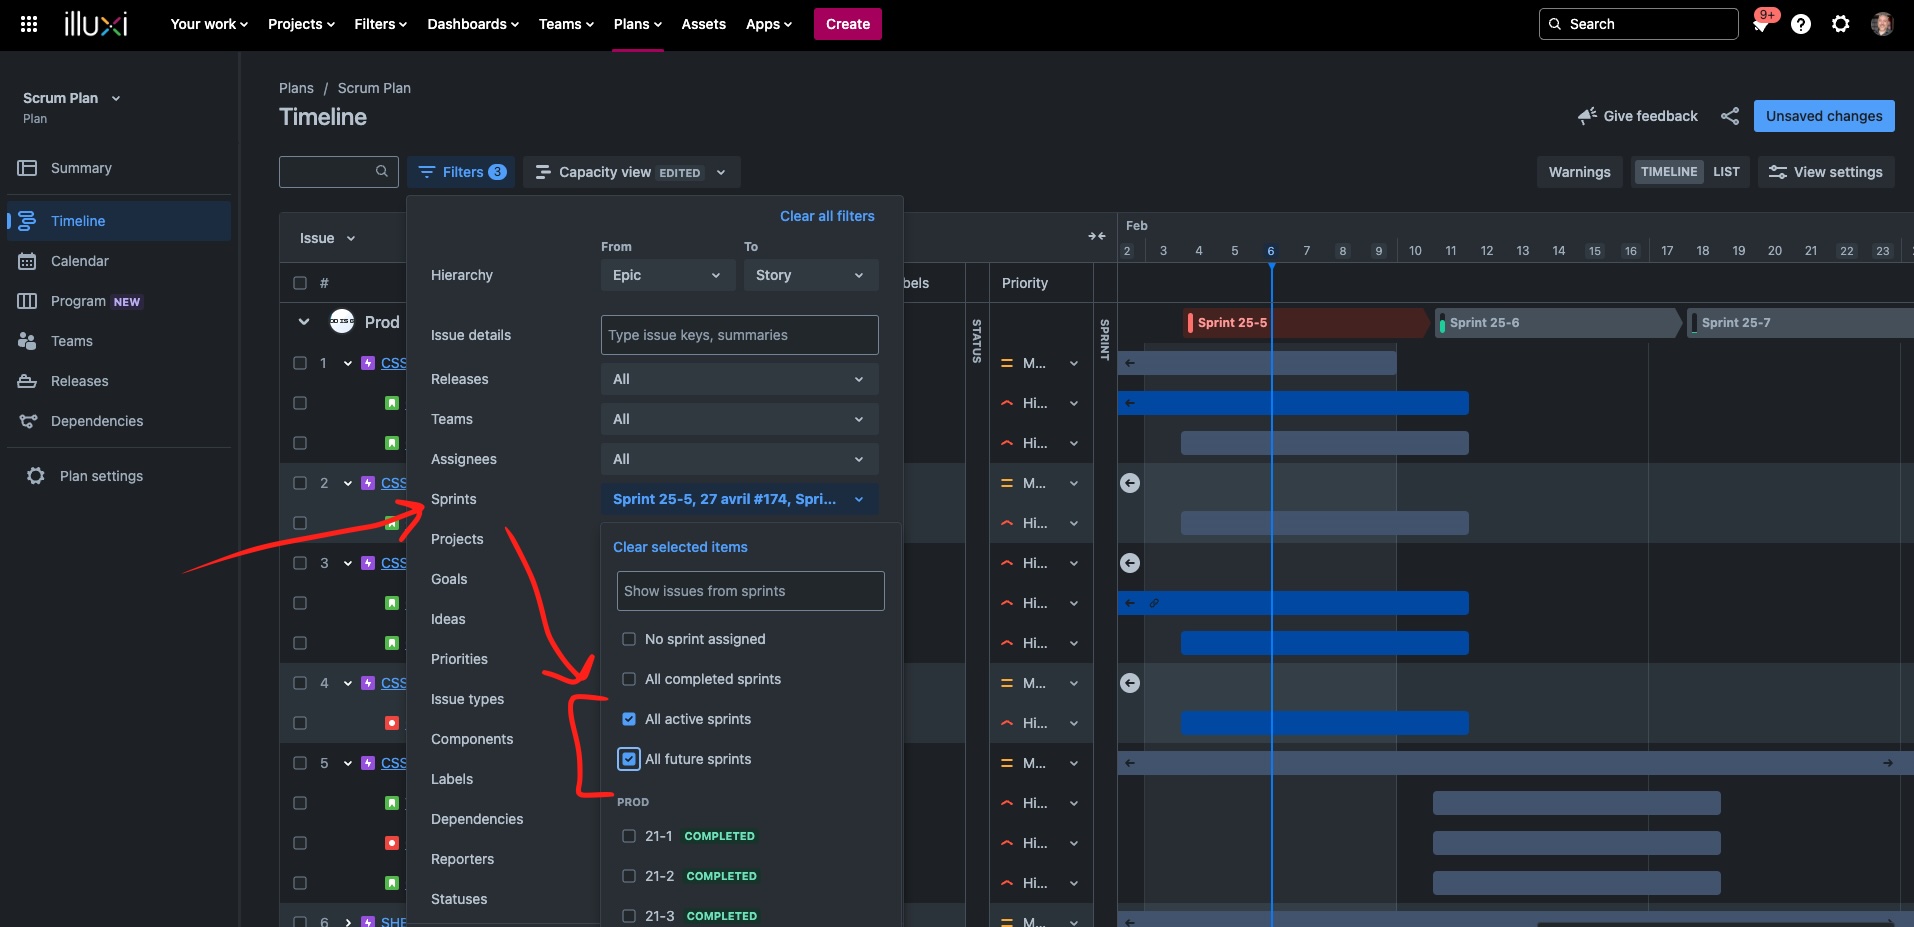The image size is (1914, 927).
Task: Open the Releases 'All' dropdown
Action: coord(738,379)
